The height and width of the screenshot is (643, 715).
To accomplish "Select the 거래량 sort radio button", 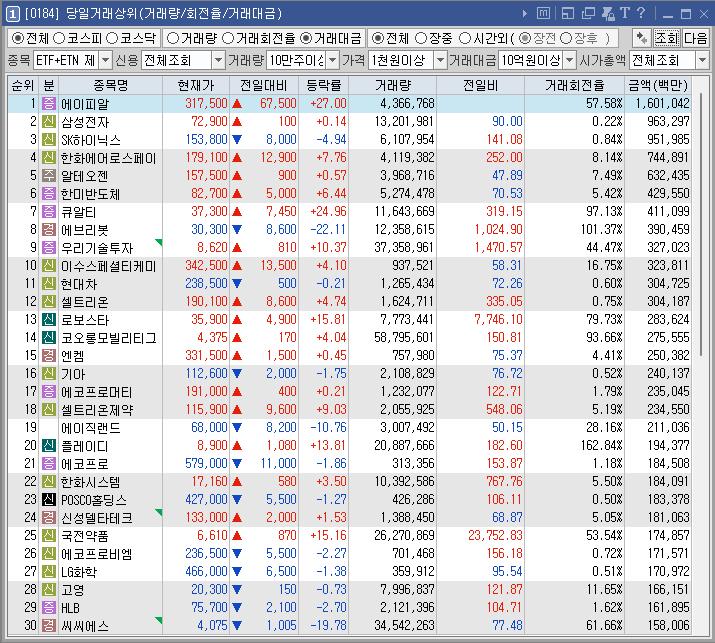I will 173,38.
